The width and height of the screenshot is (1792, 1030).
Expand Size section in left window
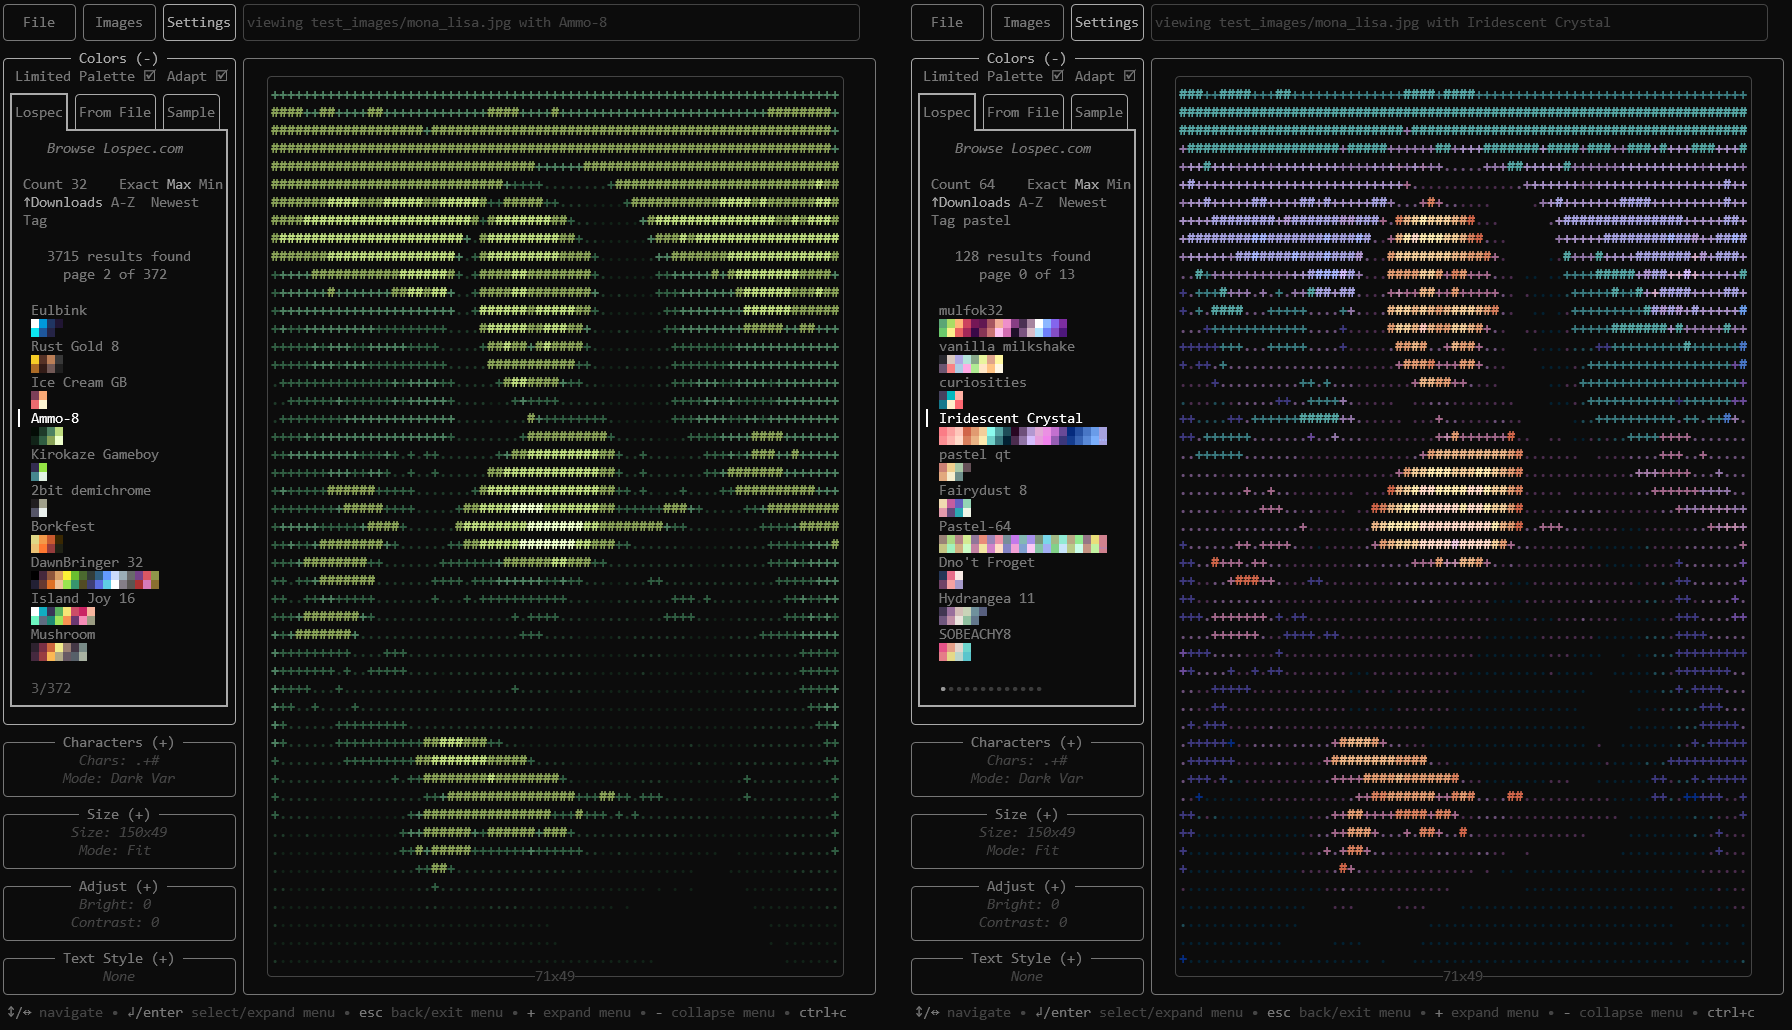coord(119,814)
